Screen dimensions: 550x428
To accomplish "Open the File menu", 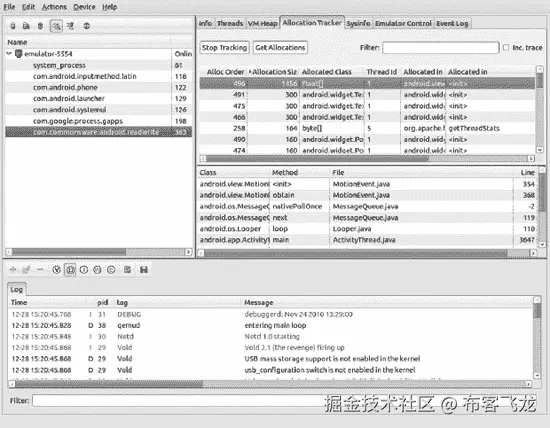I will [x=9, y=7].
